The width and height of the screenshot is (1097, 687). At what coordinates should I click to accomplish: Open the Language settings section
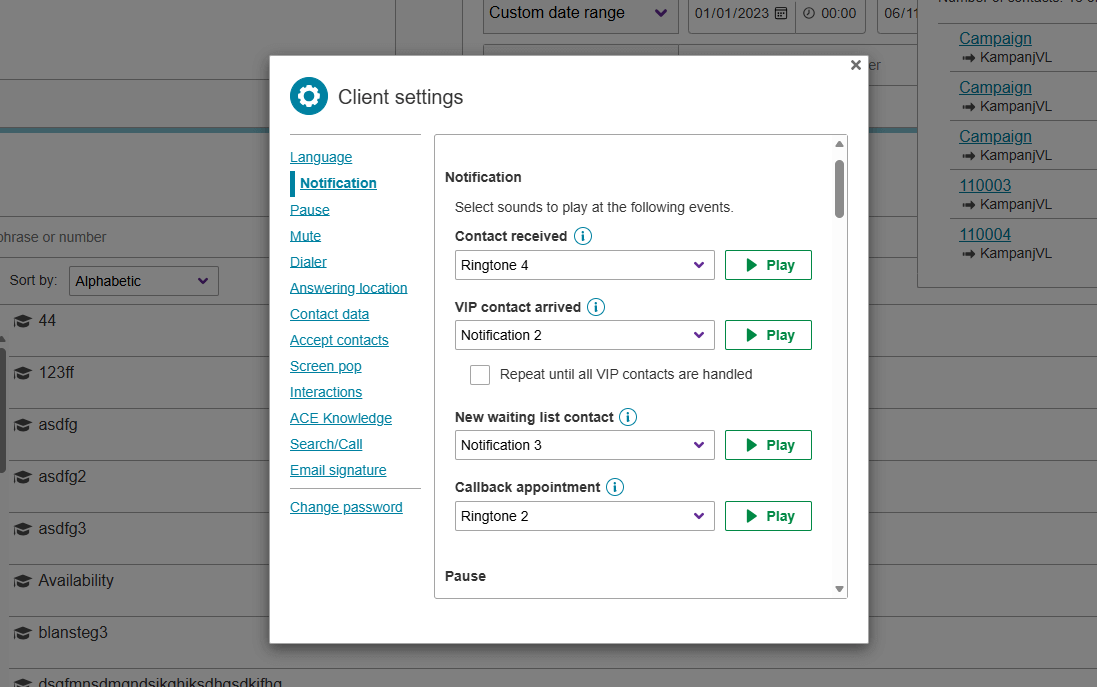(x=321, y=157)
